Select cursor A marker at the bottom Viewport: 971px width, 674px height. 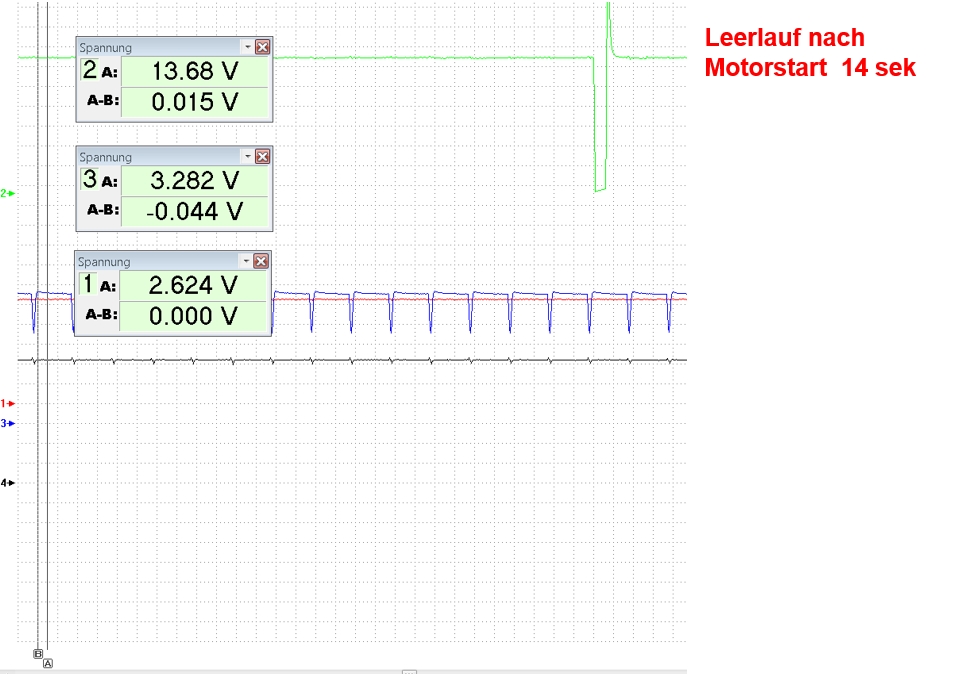pyautogui.click(x=48, y=663)
